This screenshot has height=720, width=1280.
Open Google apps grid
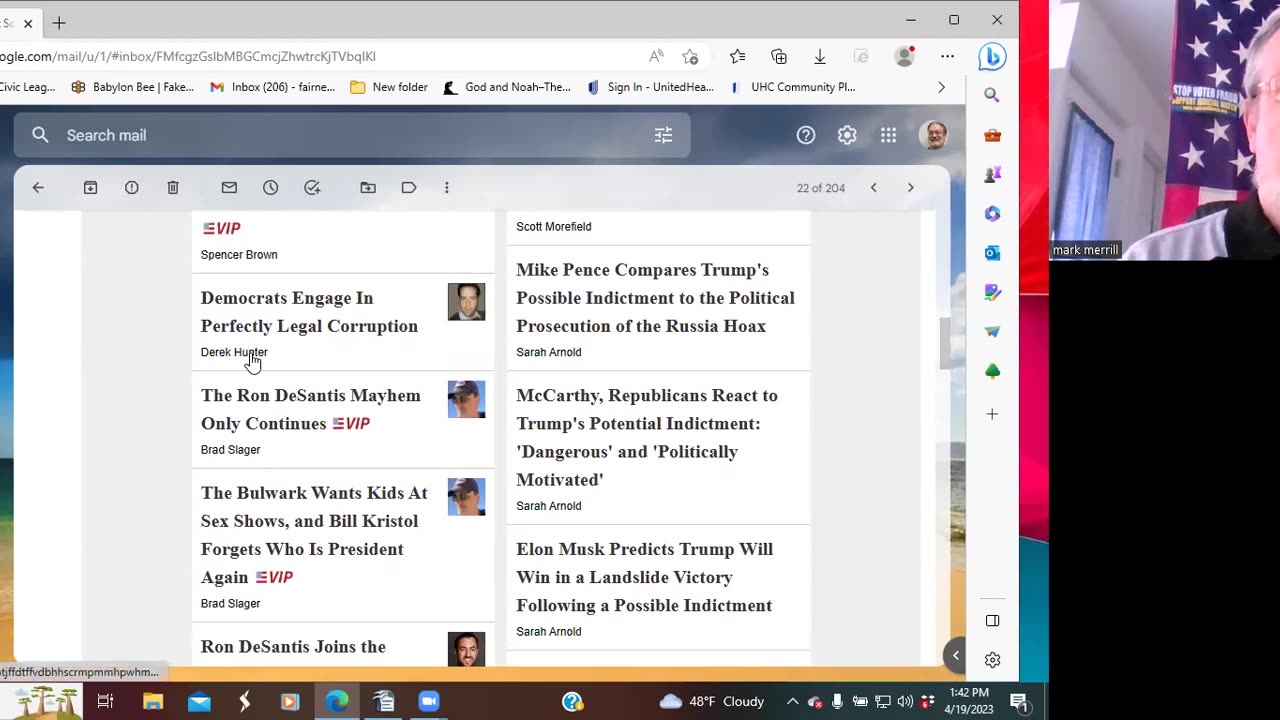[888, 135]
